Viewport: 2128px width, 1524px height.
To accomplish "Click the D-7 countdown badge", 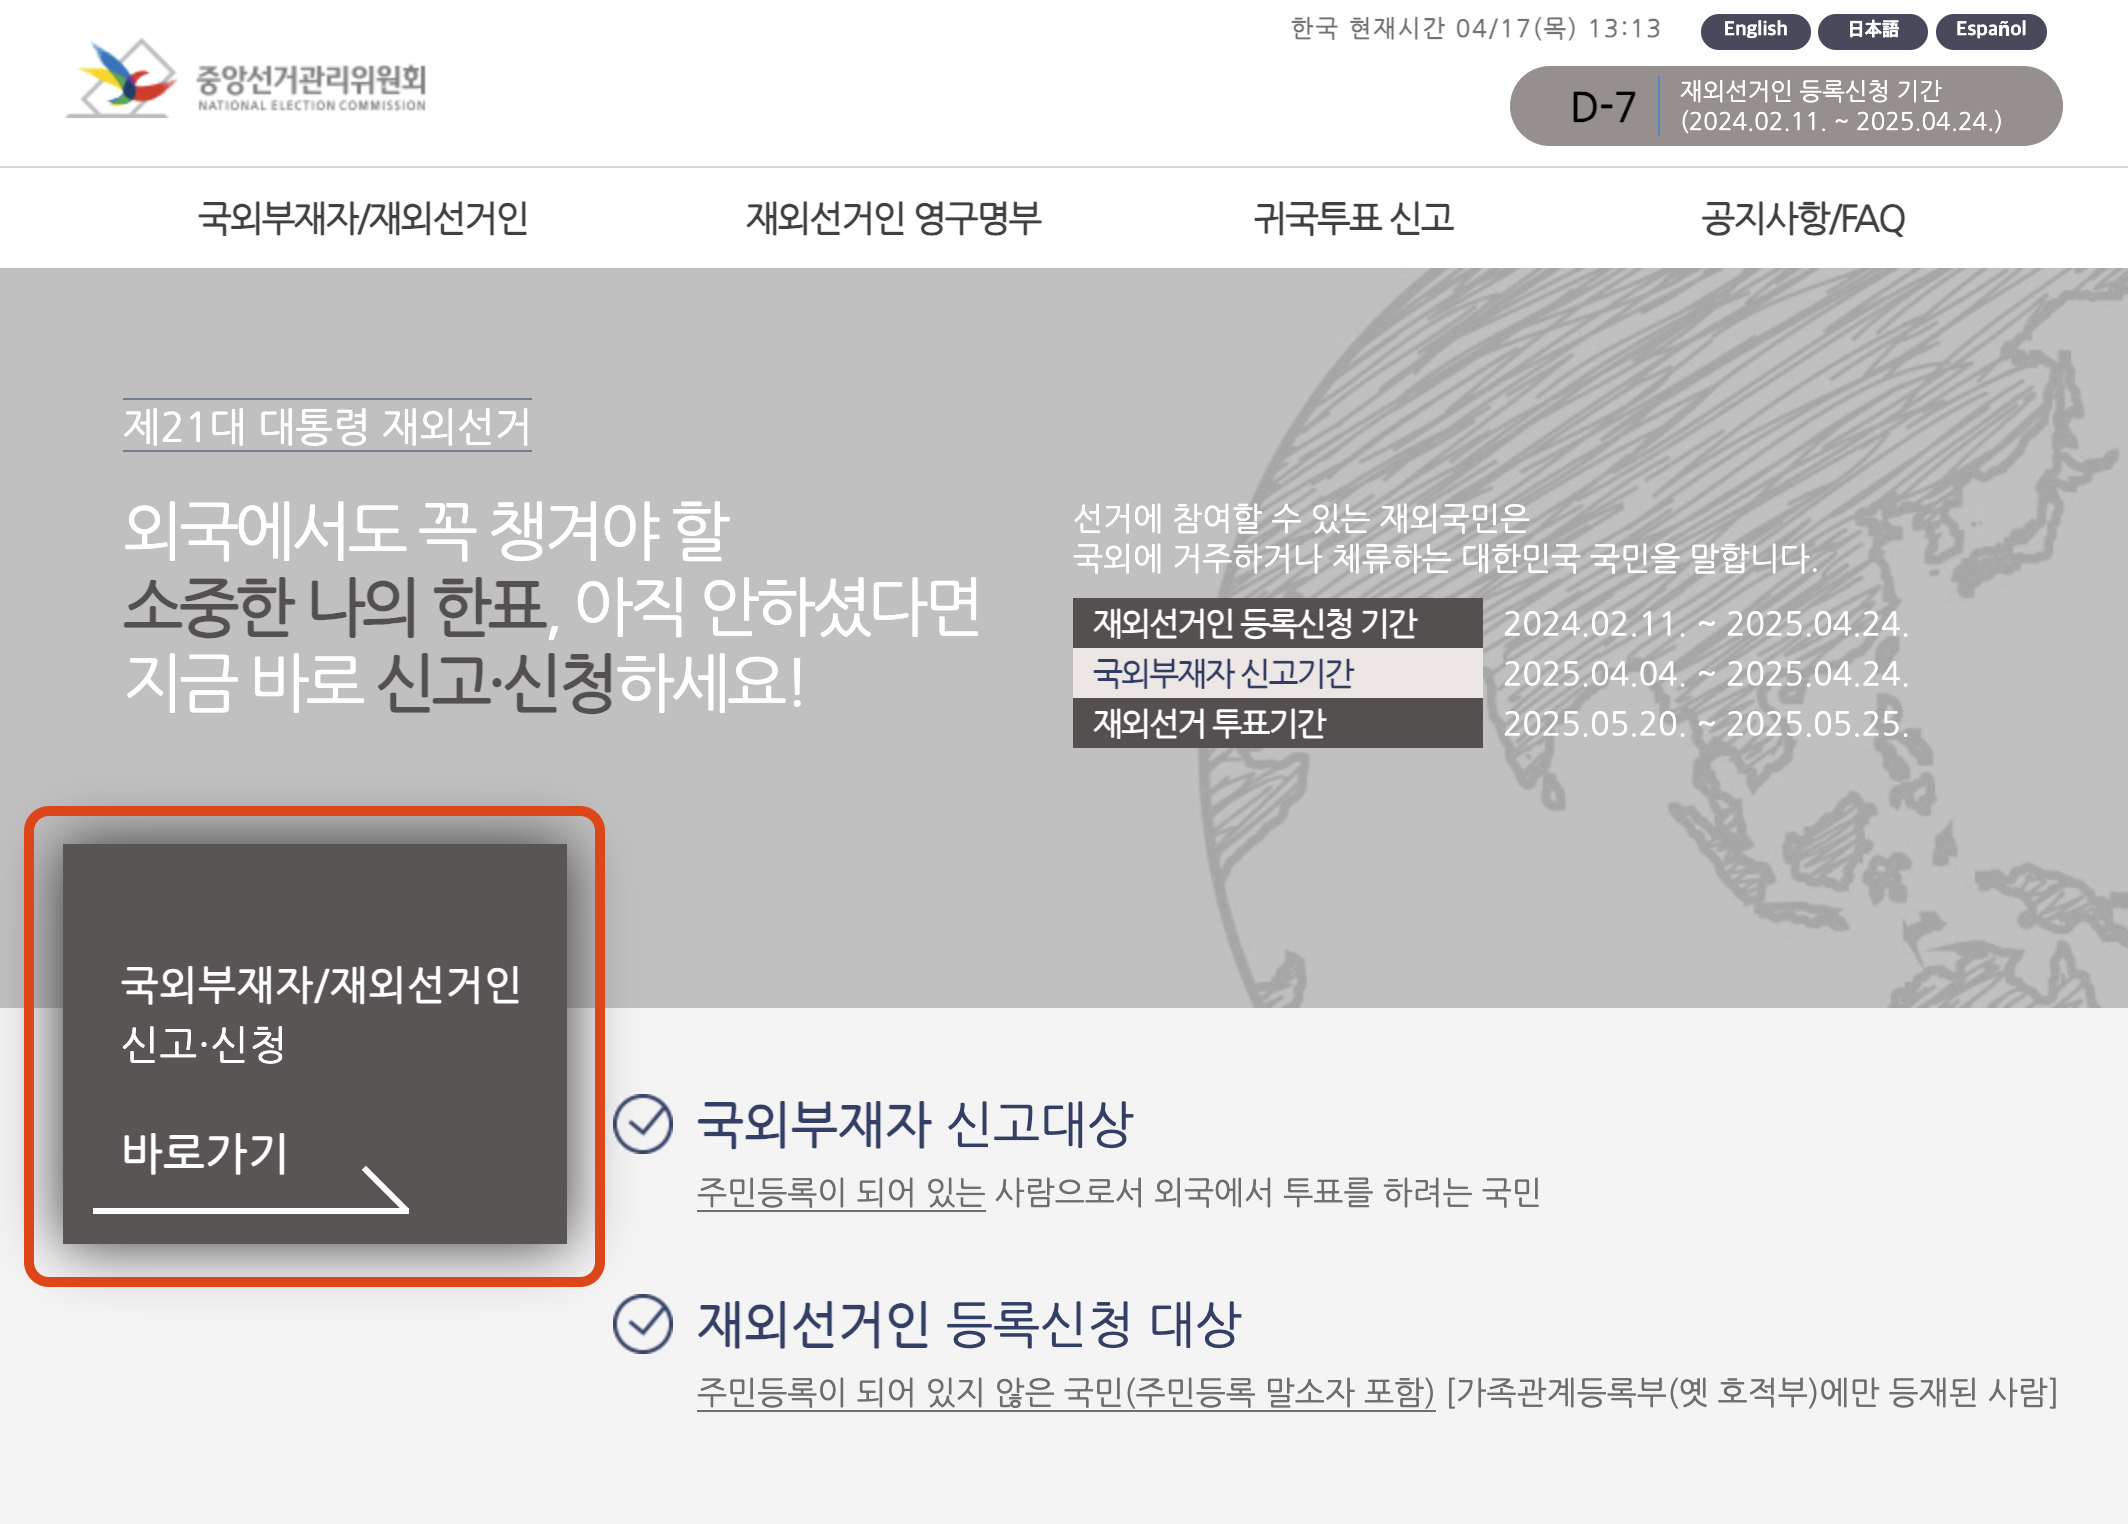I will (x=1603, y=107).
